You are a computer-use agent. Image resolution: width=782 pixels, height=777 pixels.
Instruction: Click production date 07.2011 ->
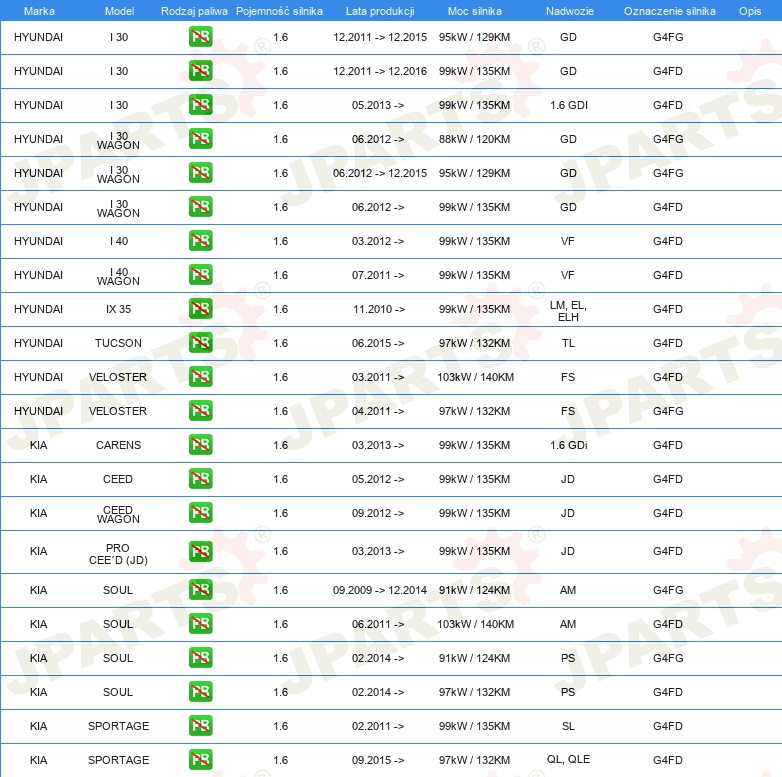[x=378, y=275]
